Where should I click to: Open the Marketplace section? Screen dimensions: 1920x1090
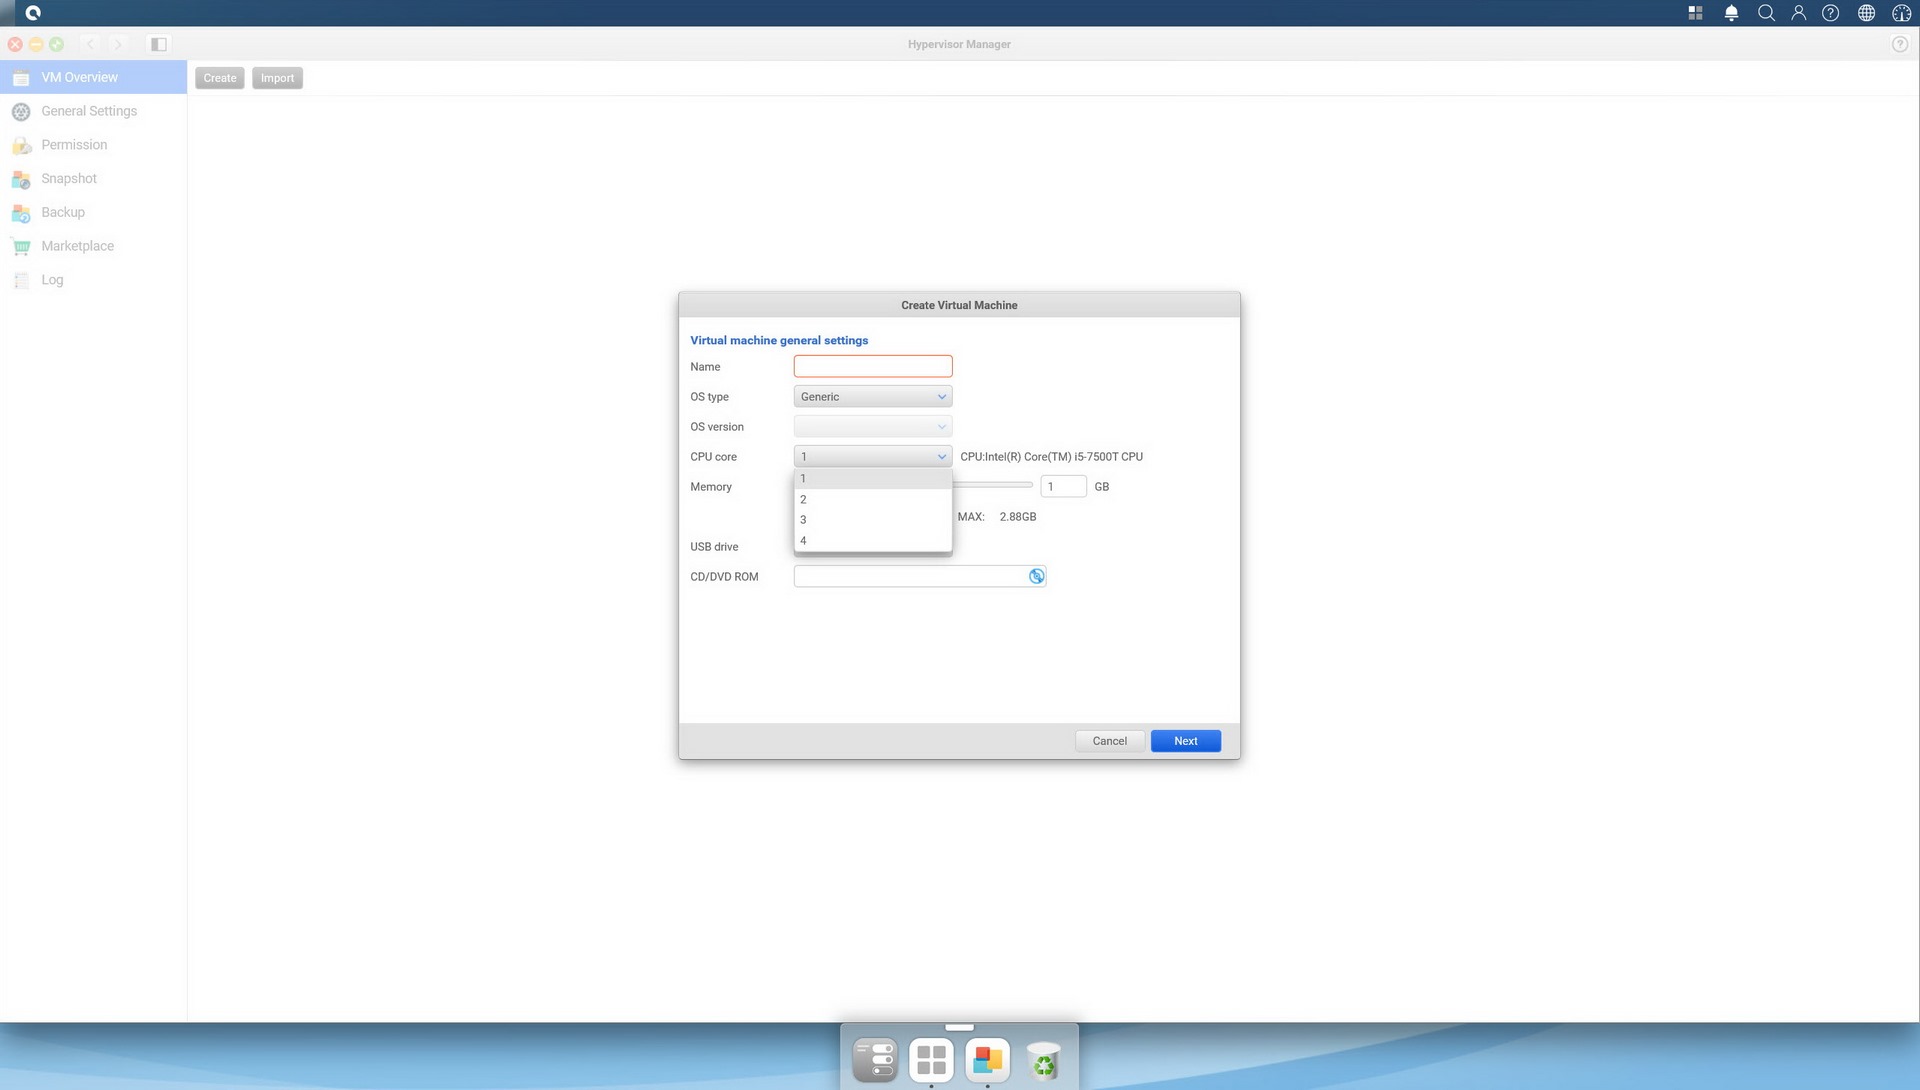[x=93, y=246]
